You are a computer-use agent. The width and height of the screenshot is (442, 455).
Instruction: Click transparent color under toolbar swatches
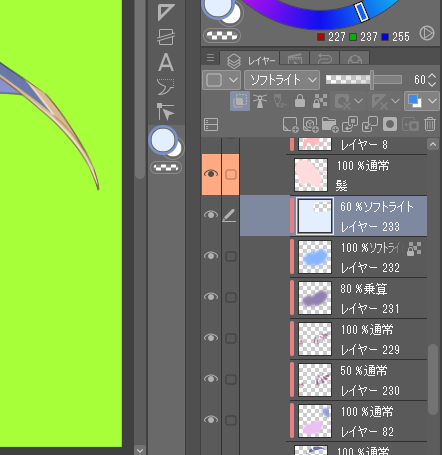[x=166, y=168]
